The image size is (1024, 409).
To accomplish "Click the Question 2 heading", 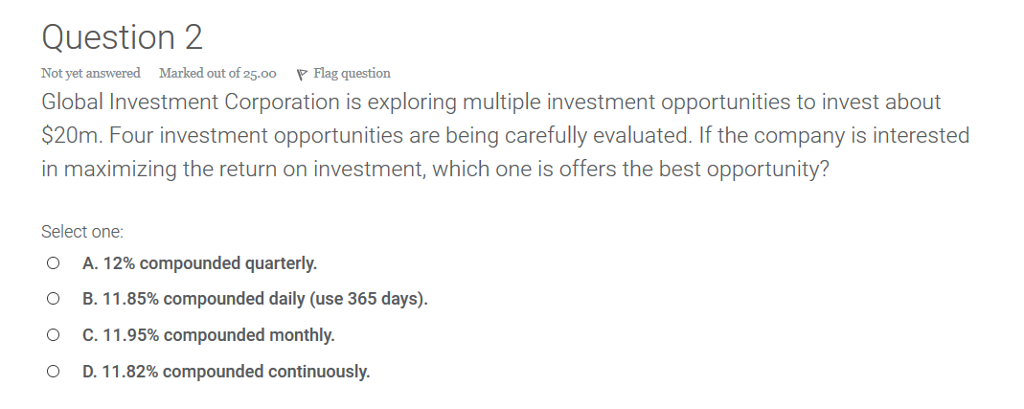I will click(122, 37).
